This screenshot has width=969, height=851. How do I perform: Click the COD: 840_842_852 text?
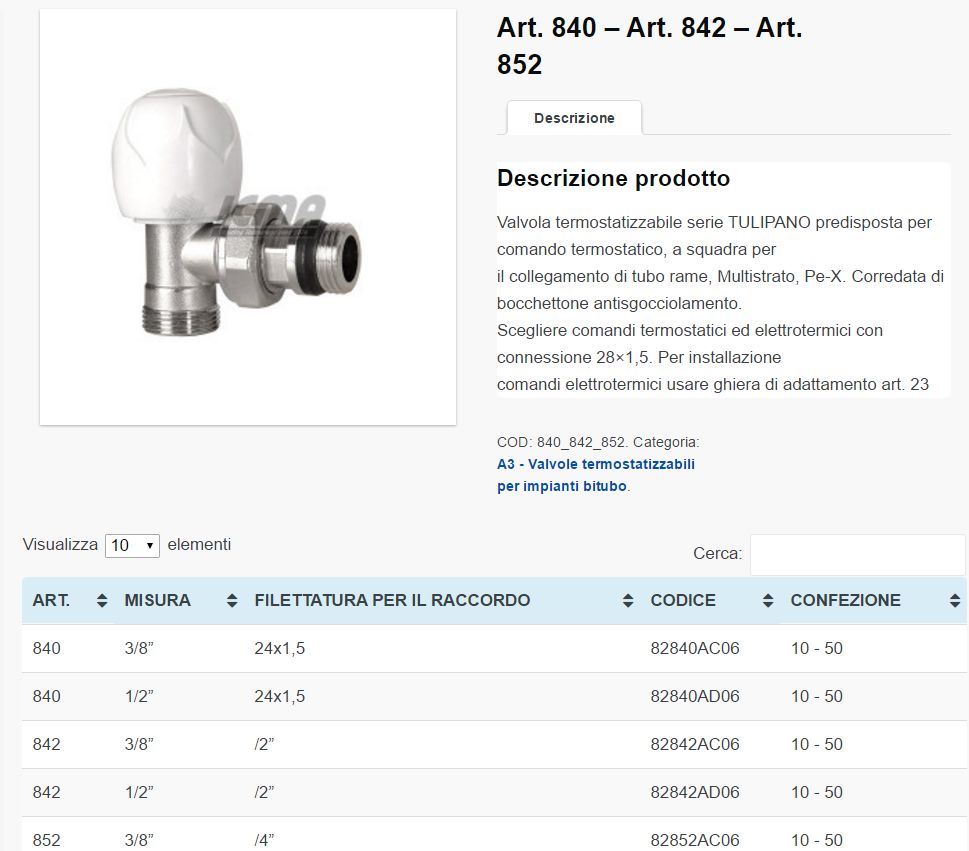tap(562, 442)
